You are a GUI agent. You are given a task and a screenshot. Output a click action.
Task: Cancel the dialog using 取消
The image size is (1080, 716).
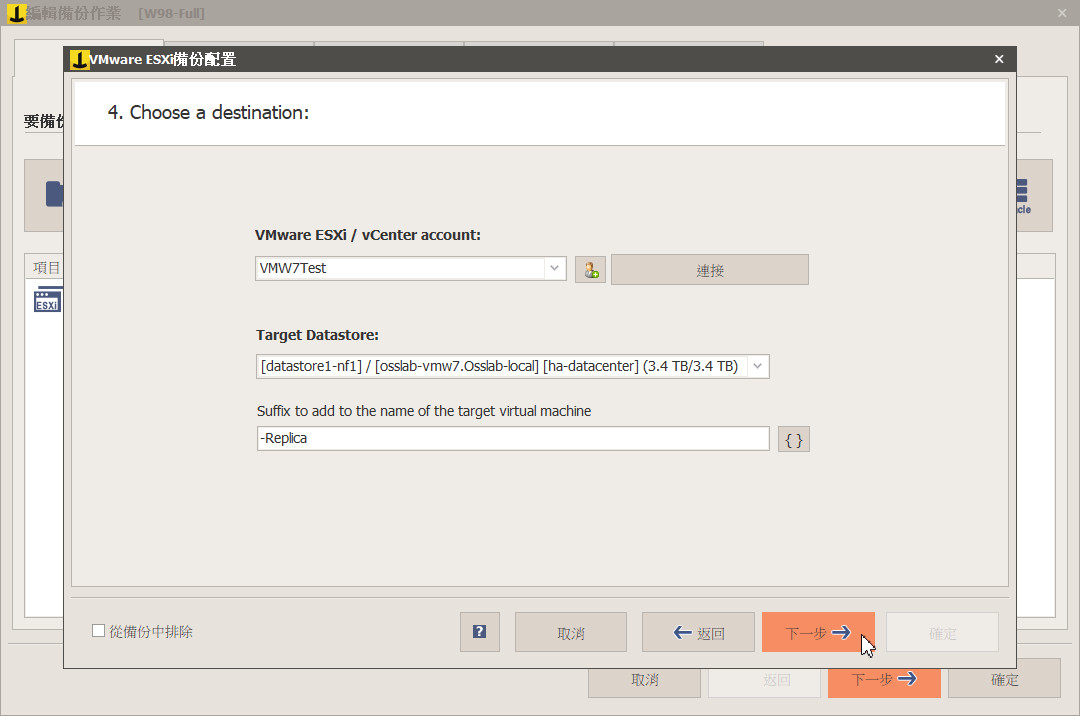(x=570, y=632)
